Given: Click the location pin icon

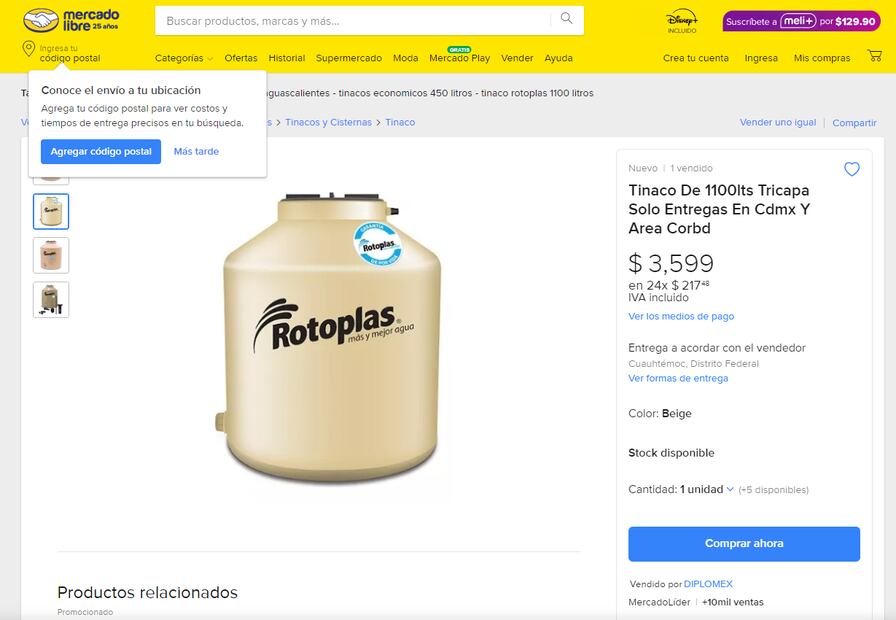Looking at the screenshot, I should 29,49.
